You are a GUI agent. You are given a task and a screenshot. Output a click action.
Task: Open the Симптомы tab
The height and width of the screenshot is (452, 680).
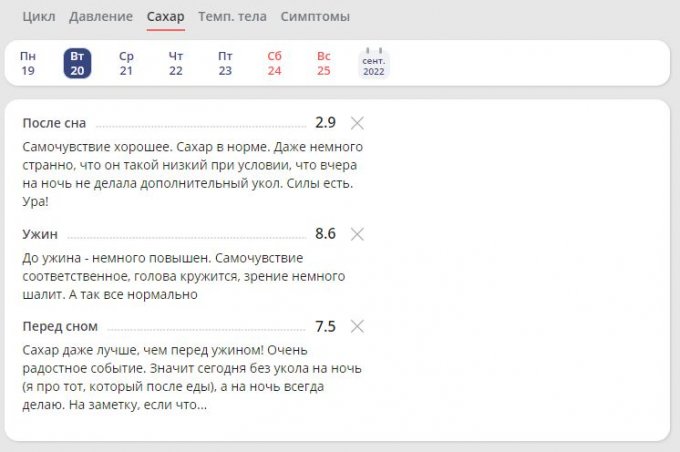[x=315, y=17]
